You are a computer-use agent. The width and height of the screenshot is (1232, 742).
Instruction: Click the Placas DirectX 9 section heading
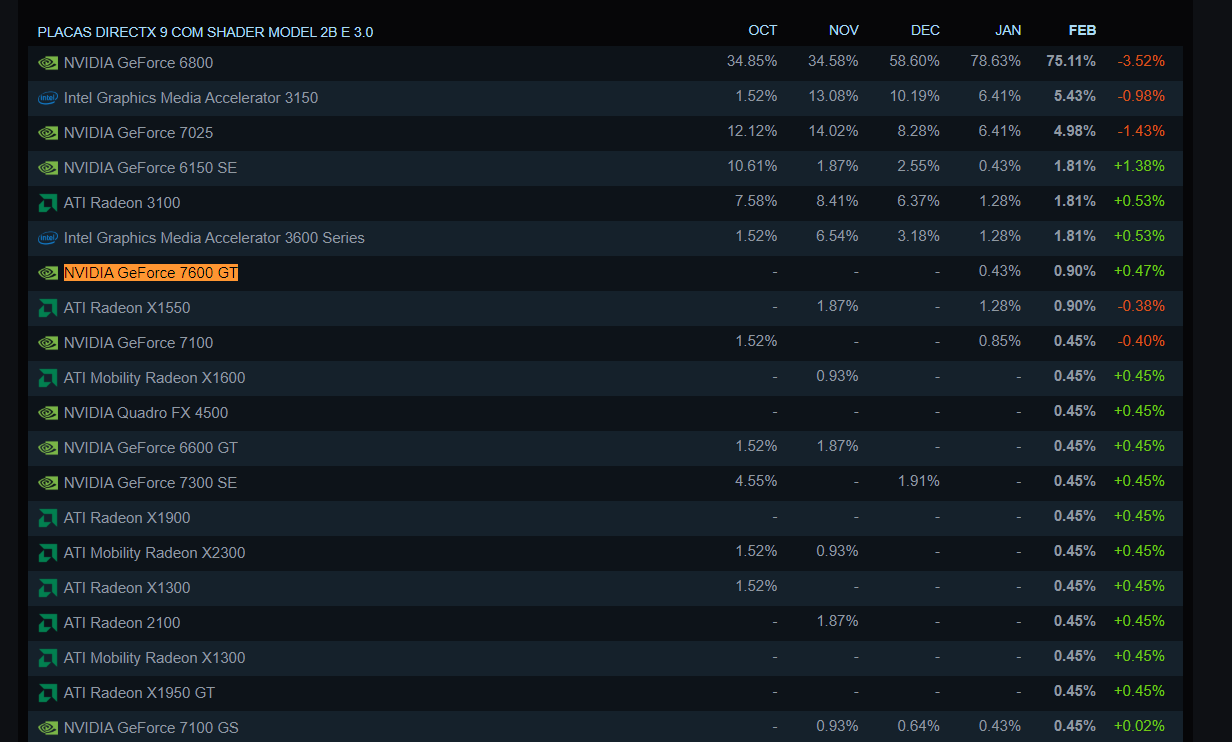click(x=205, y=32)
